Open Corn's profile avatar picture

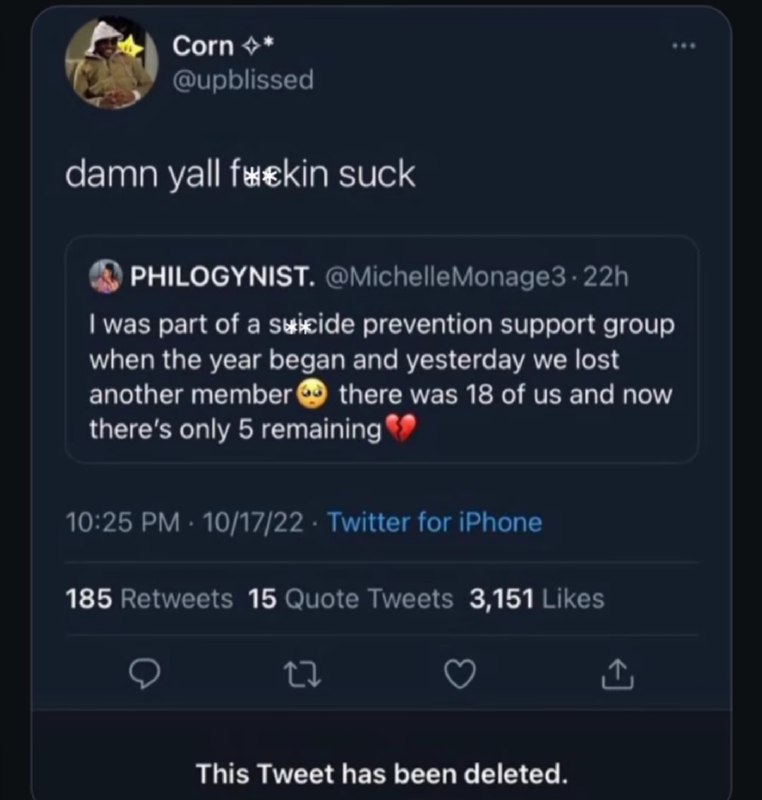(112, 63)
